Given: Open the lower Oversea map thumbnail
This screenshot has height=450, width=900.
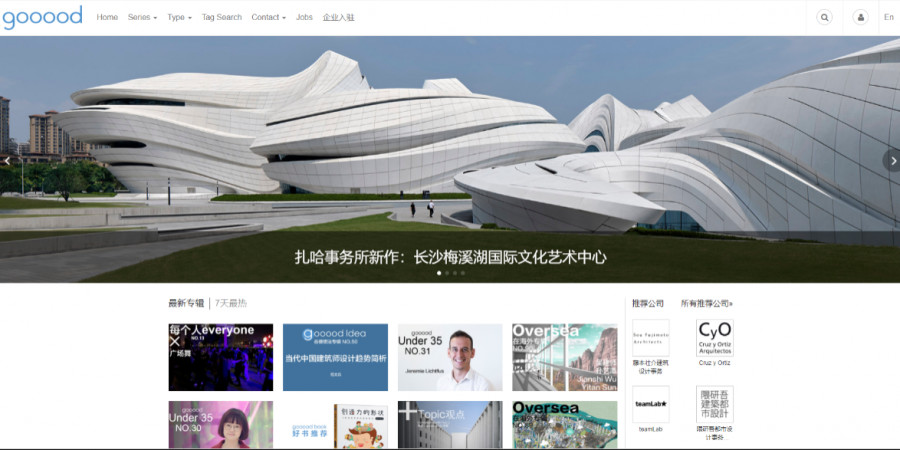Looking at the screenshot, I should pos(565,425).
